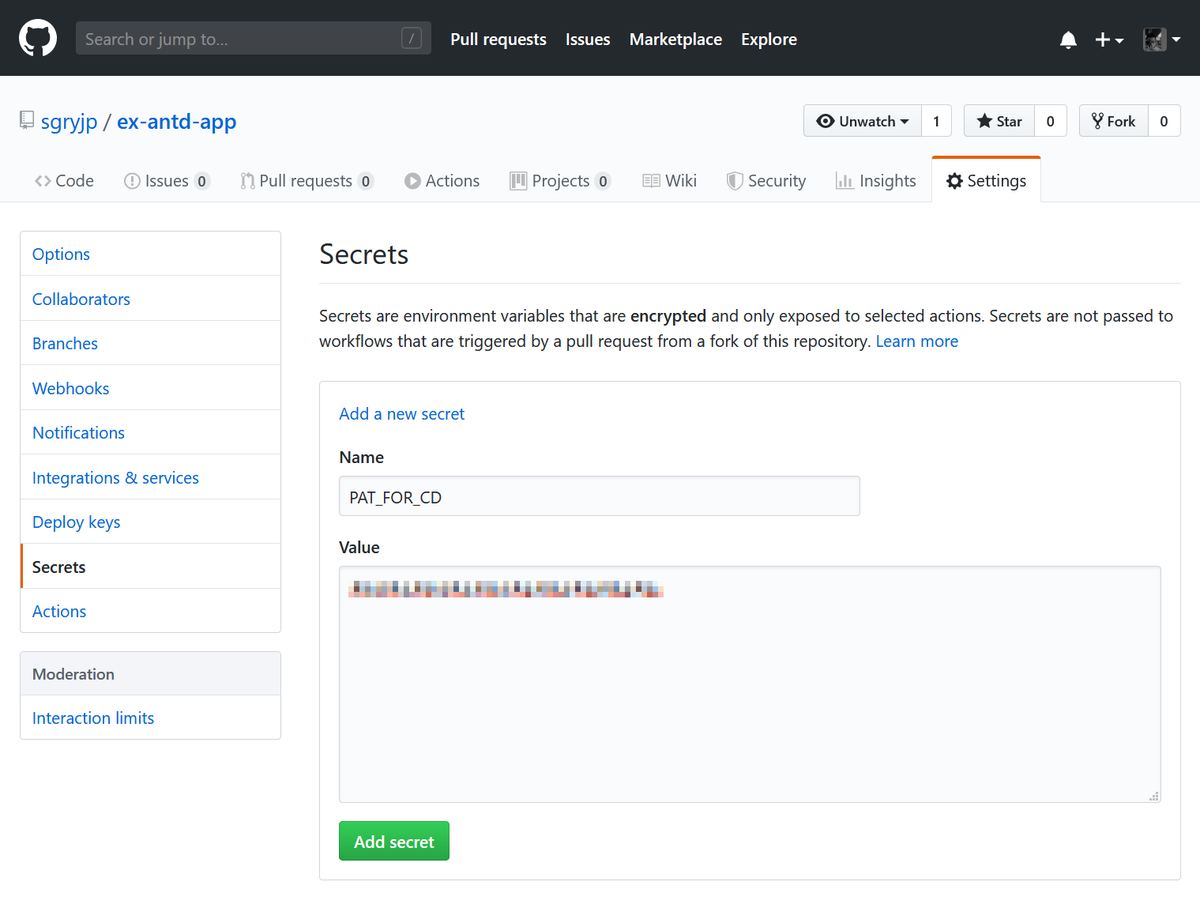Viewport: 1200px width, 908px height.
Task: Click the Add a new secret link
Action: [x=402, y=413]
